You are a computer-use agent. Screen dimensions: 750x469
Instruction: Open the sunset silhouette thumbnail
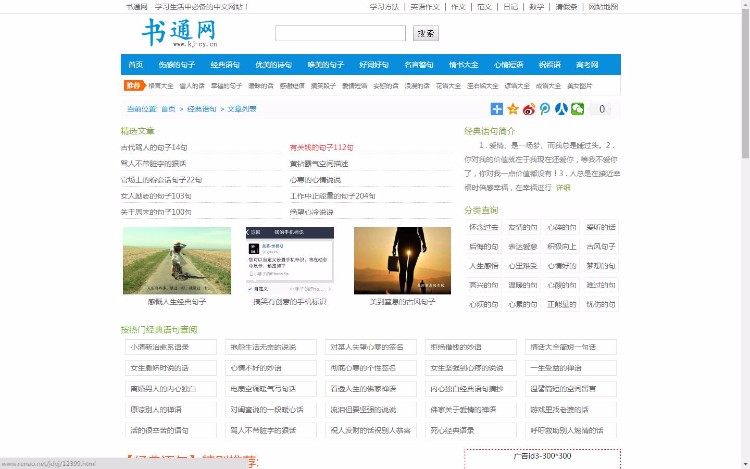point(402,261)
